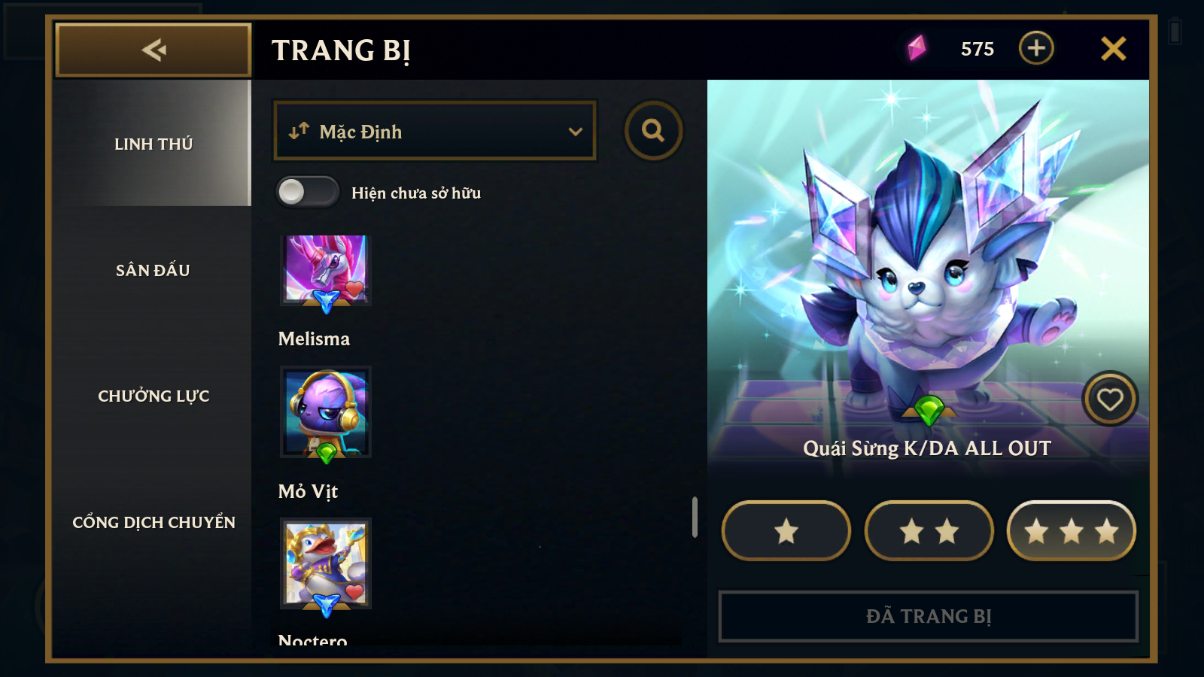1204x677 pixels.
Task: Select the Melisma little legend thumbnail
Action: 326,270
